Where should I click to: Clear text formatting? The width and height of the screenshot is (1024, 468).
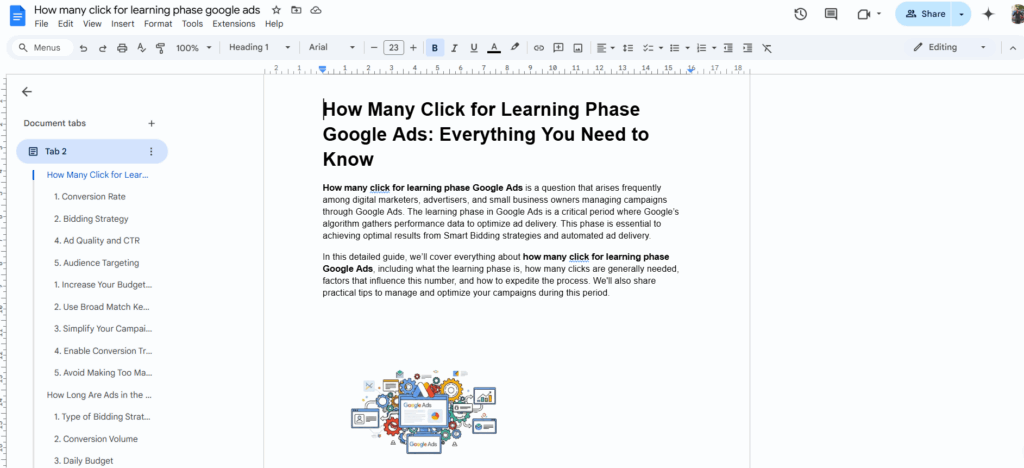[767, 48]
